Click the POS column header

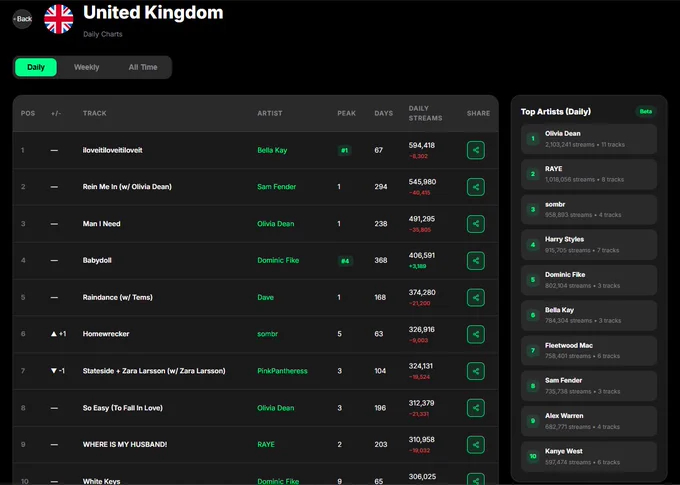point(28,113)
